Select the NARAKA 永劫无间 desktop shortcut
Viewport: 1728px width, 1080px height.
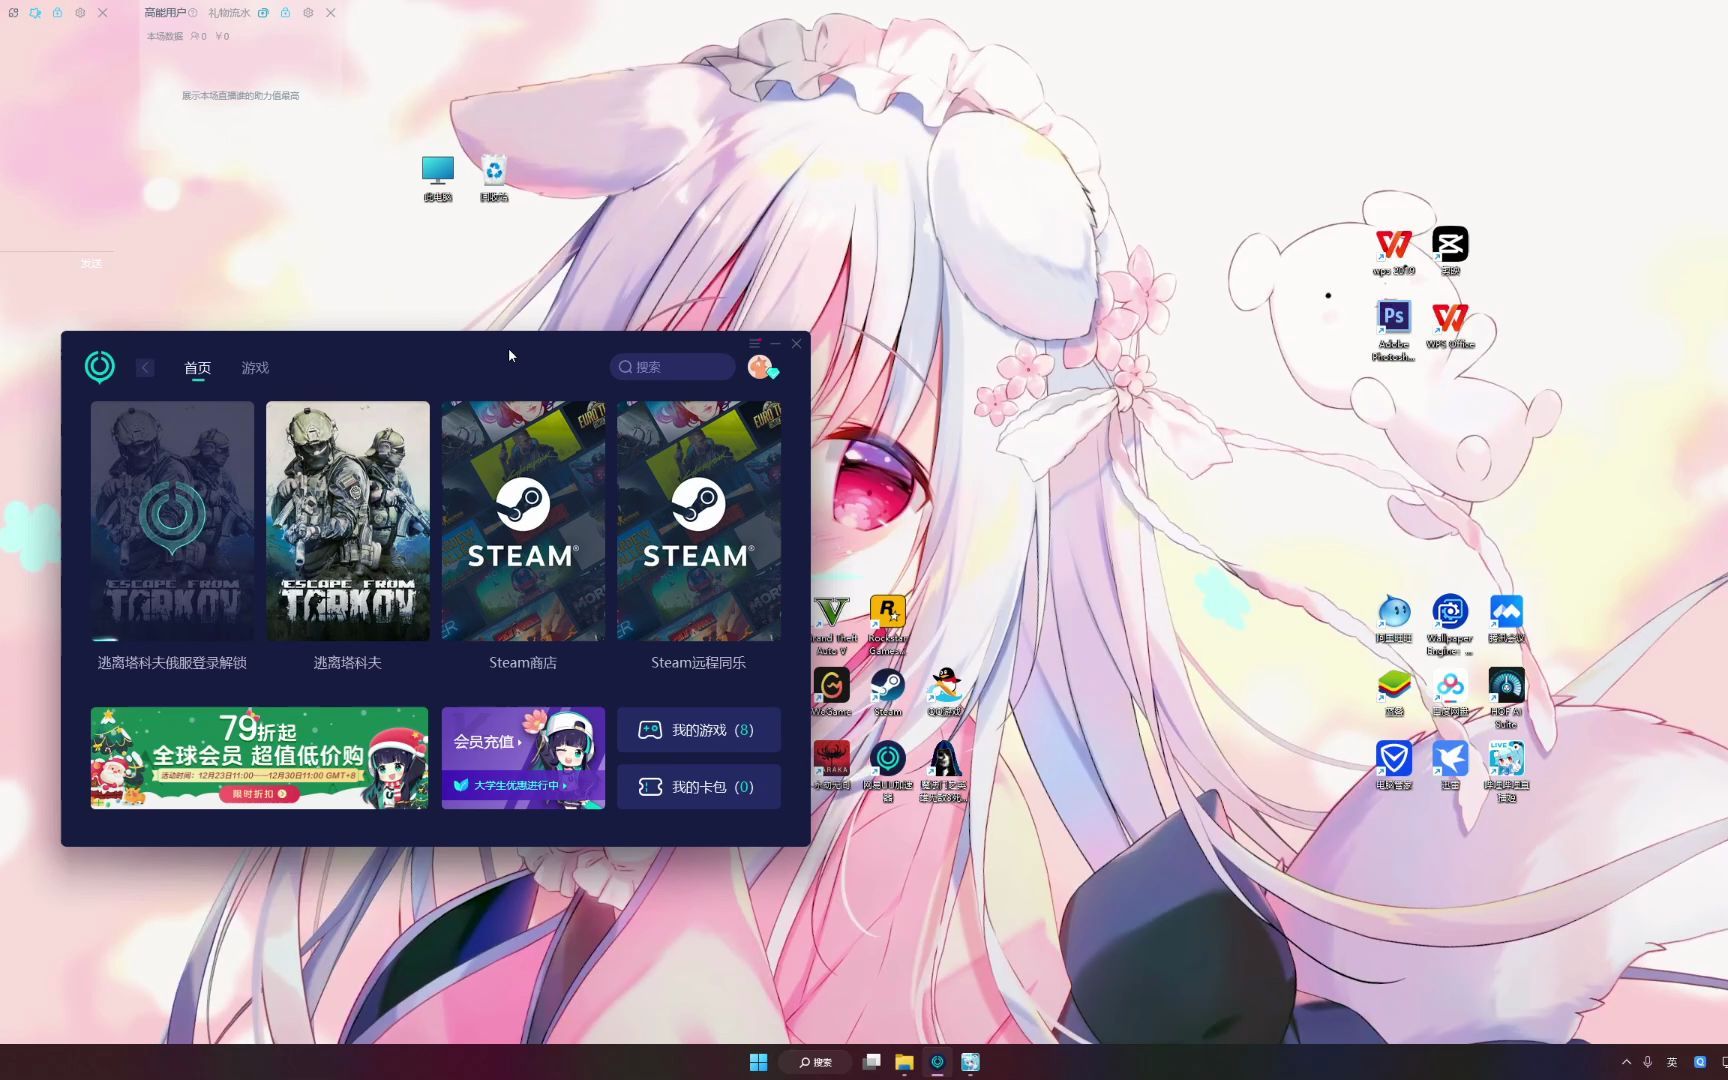(x=831, y=765)
